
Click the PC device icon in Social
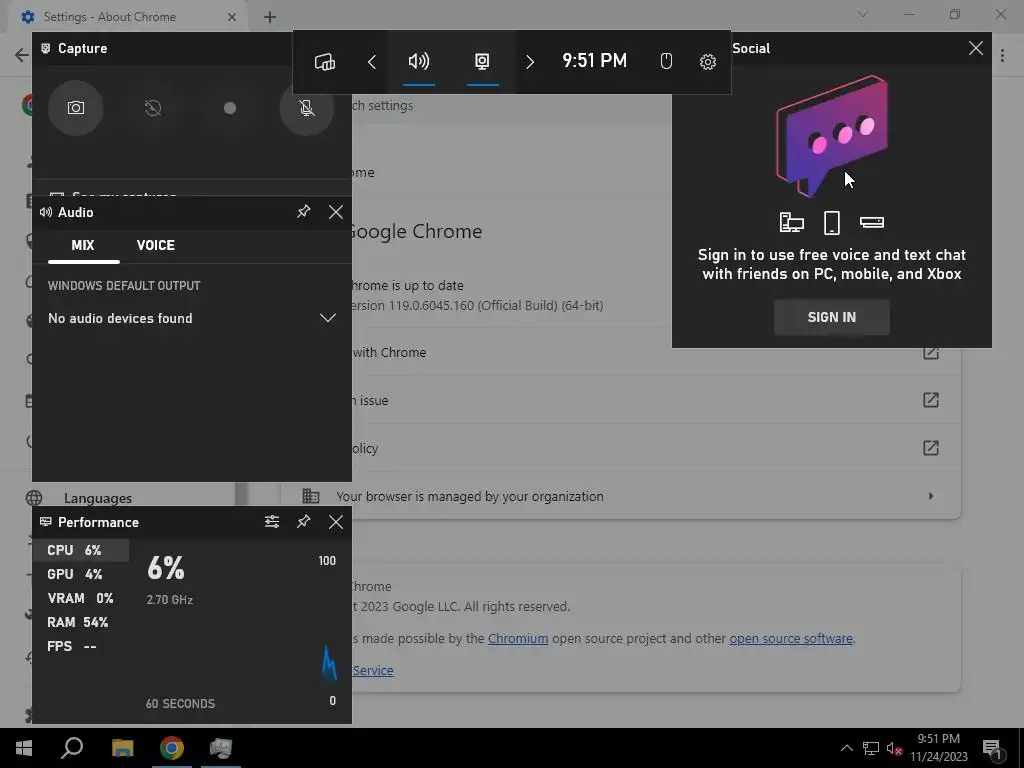792,223
